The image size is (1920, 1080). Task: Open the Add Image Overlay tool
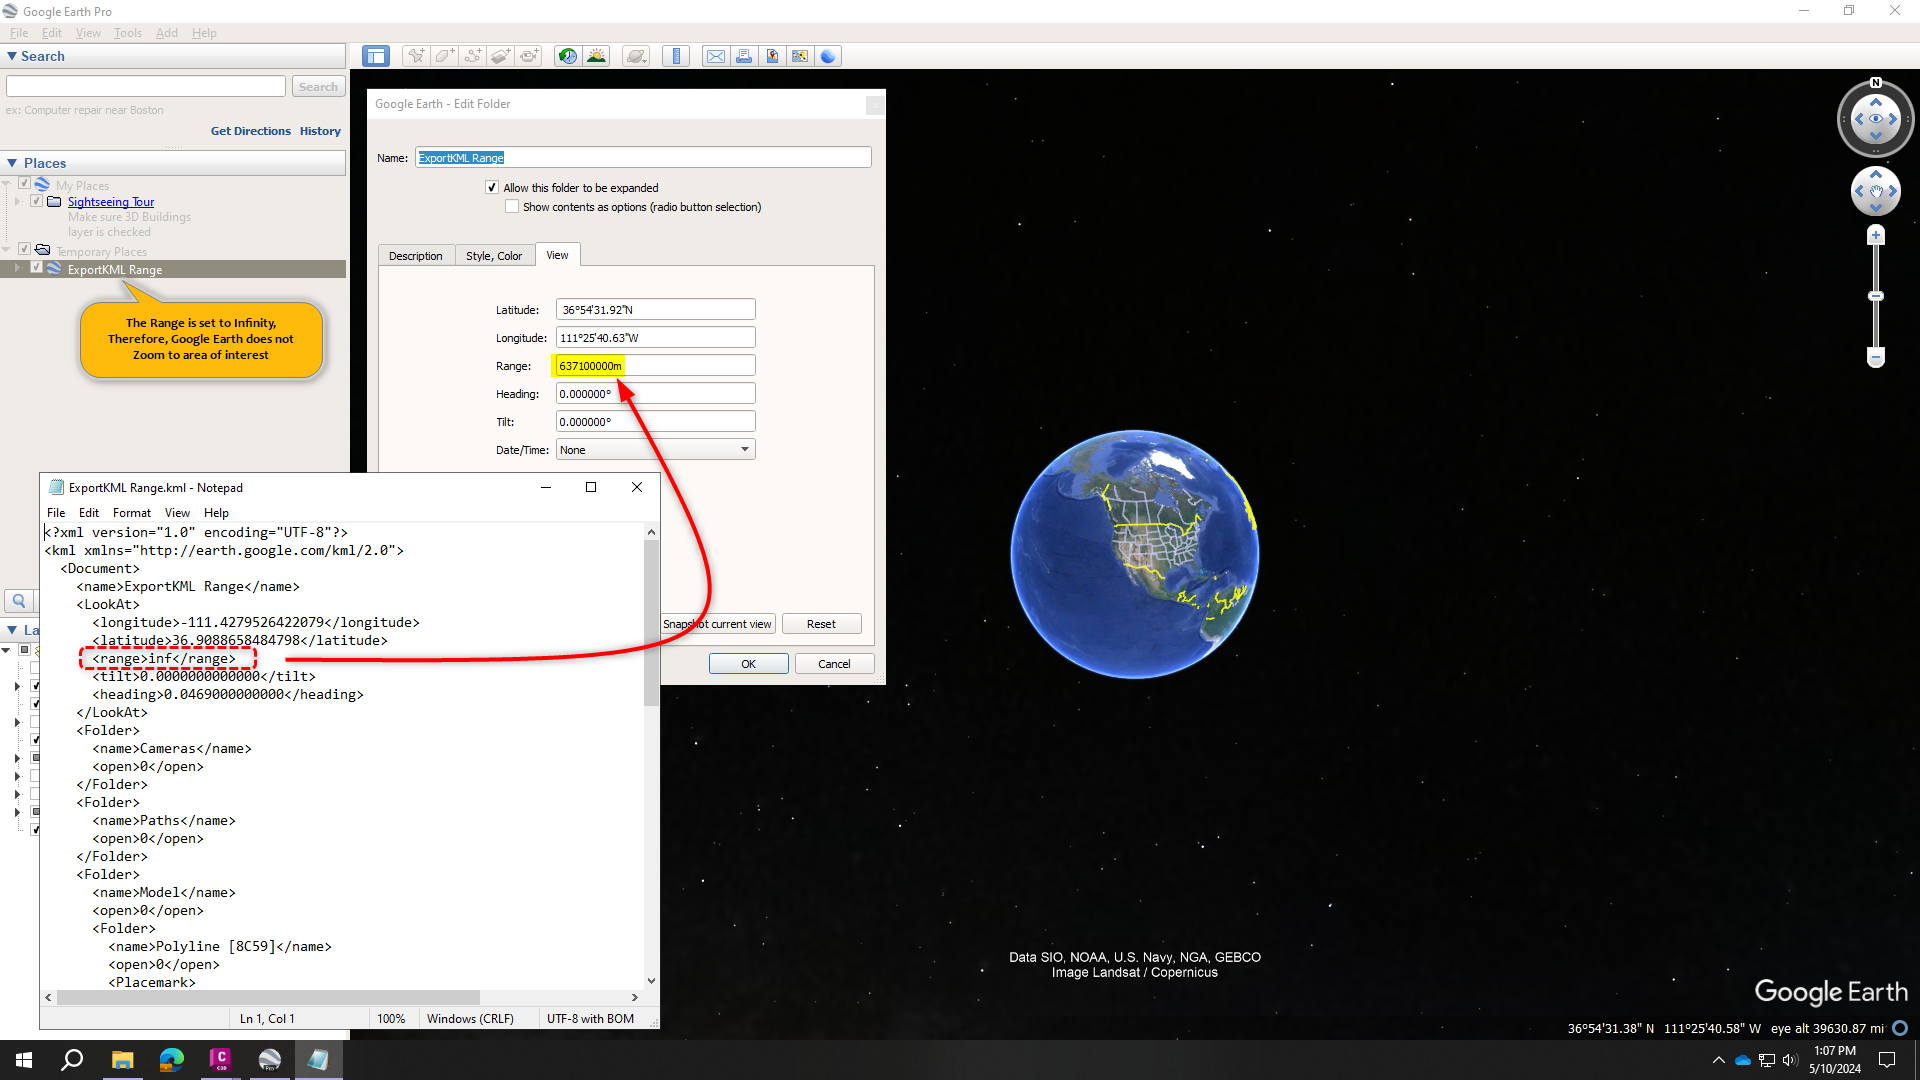click(x=501, y=56)
